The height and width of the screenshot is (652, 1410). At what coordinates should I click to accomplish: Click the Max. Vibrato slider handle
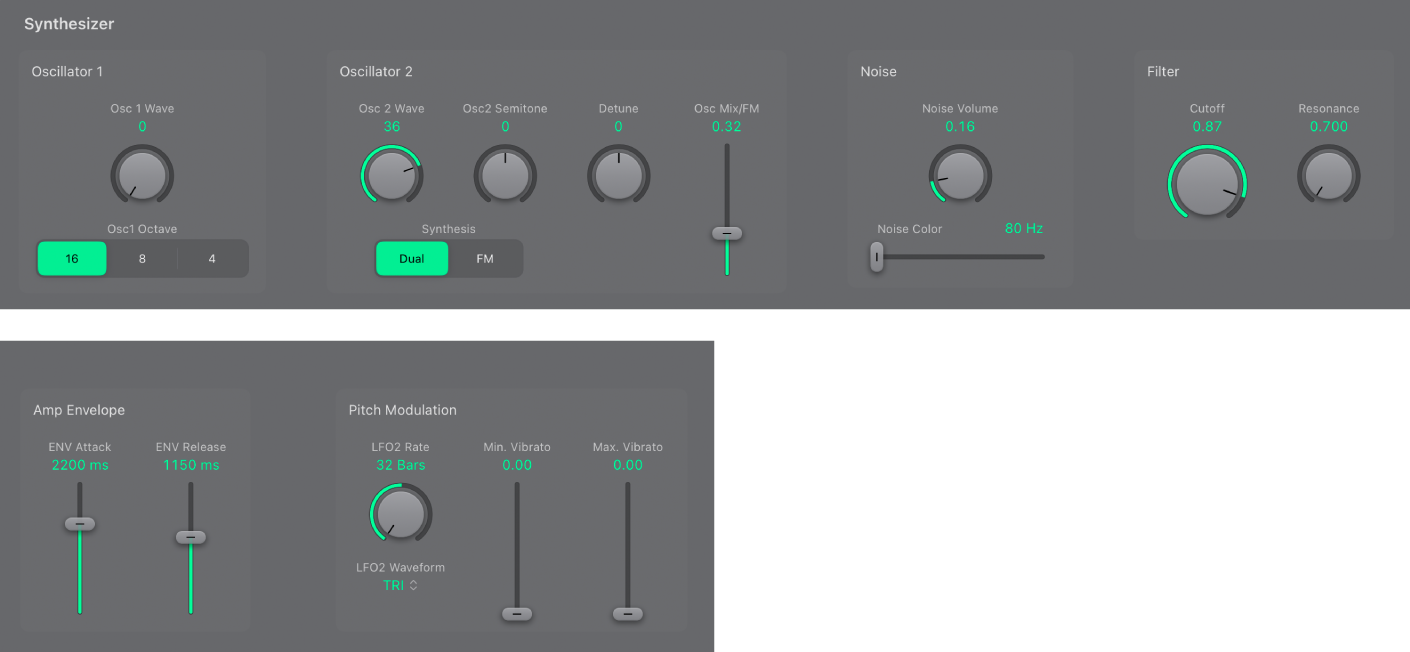point(628,613)
